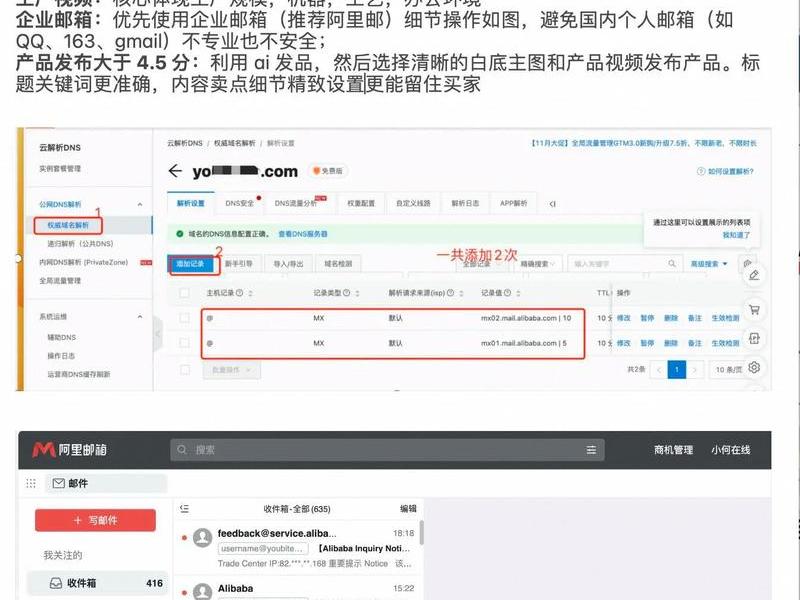Click the 免费版 badge next to the domain
The width and height of the screenshot is (800, 600).
click(328, 171)
